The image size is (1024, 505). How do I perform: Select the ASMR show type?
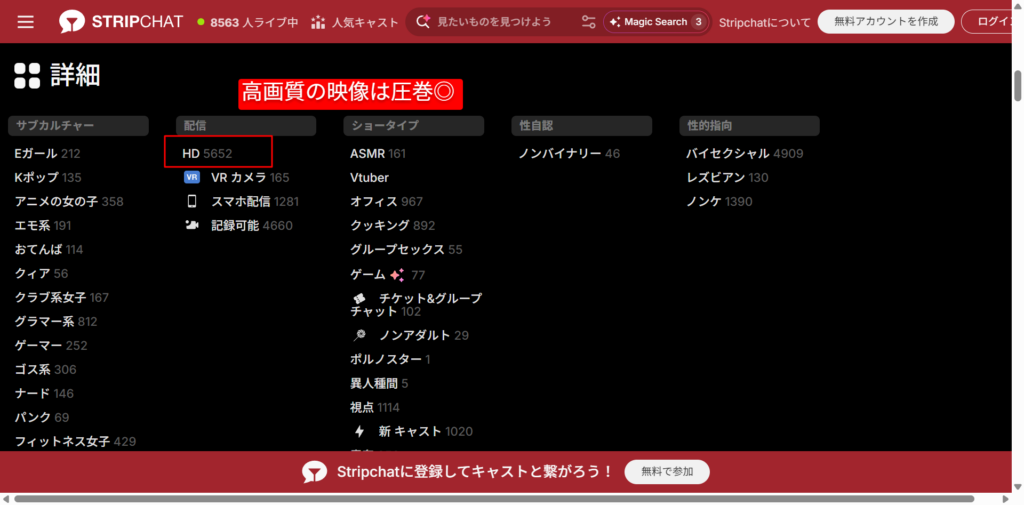tap(378, 154)
